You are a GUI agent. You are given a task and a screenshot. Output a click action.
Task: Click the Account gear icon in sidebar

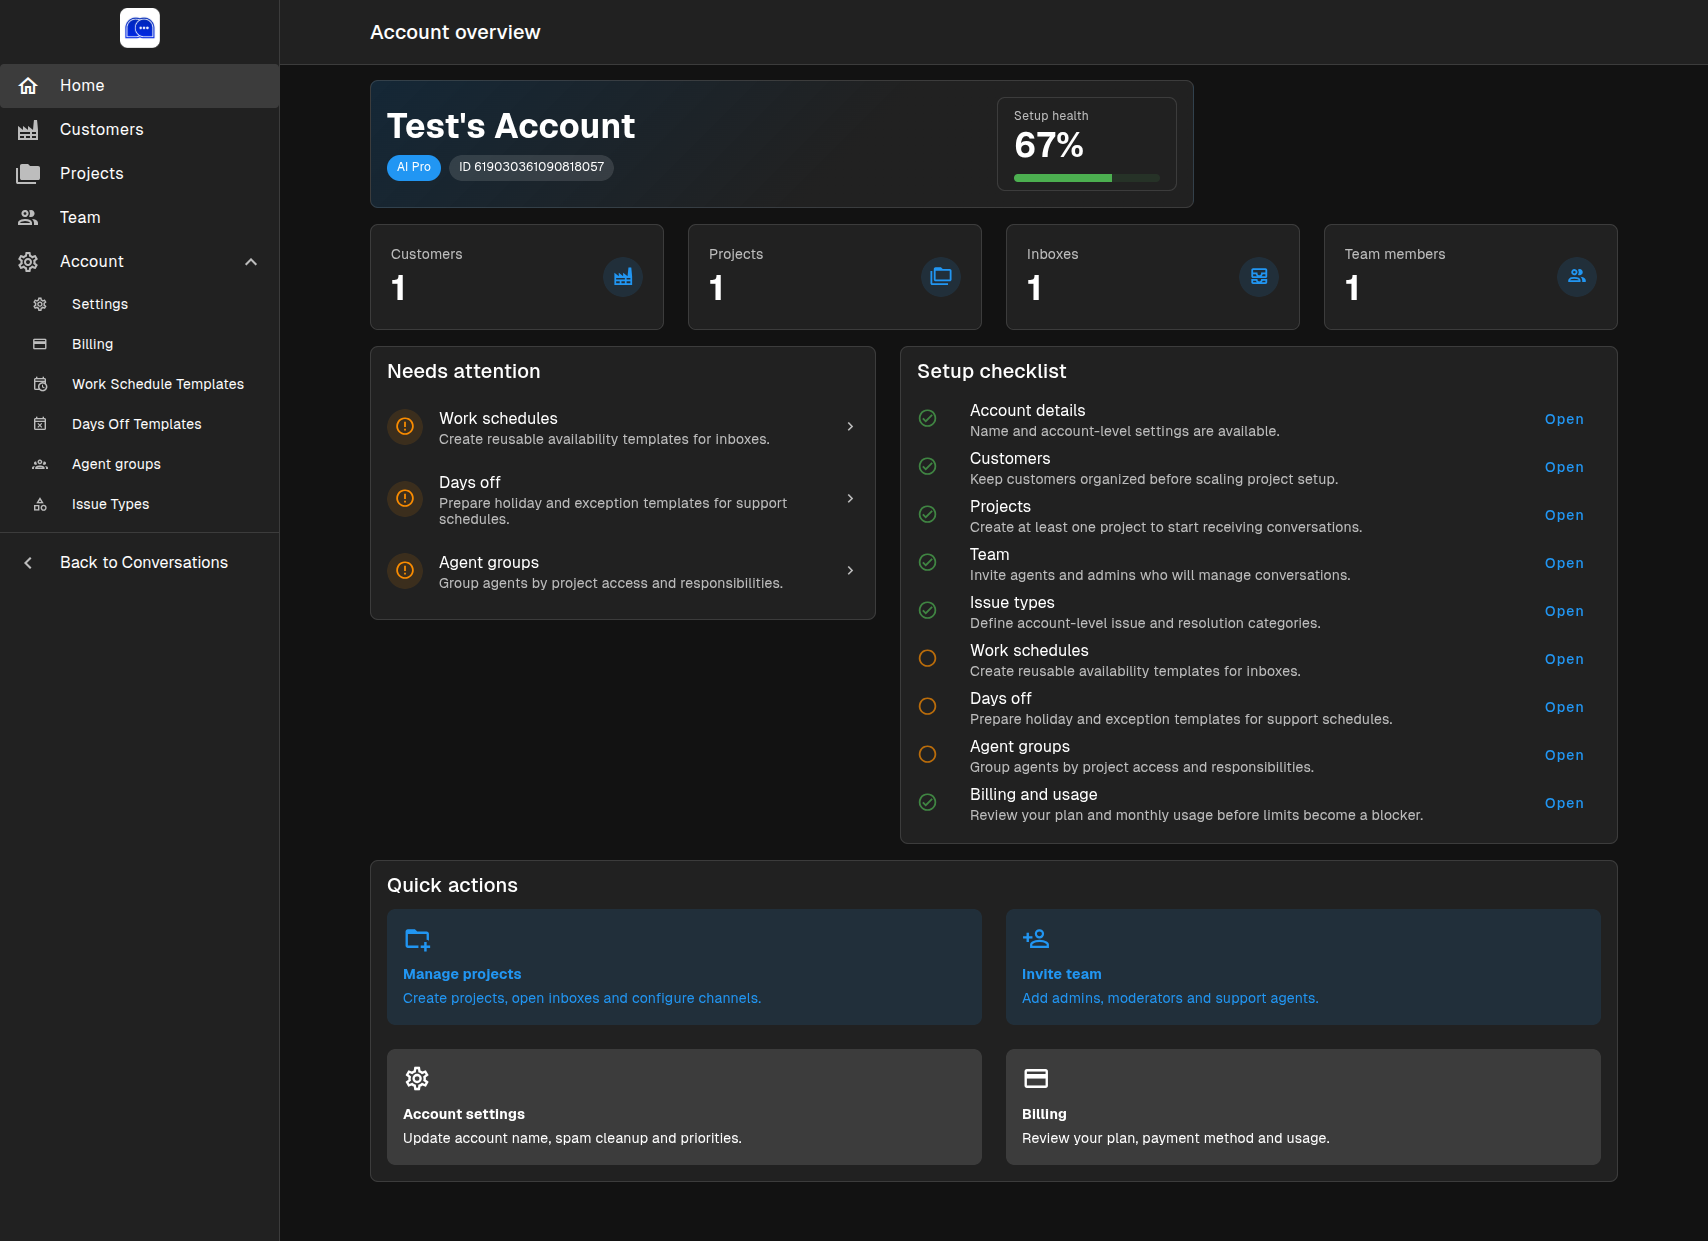click(x=28, y=262)
